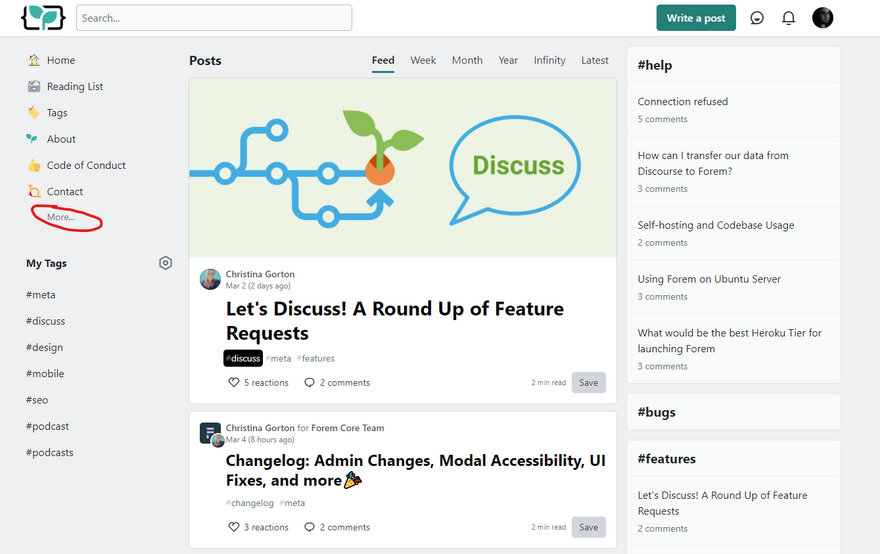Save the Changelog post to reading list
Screen dimensions: 880x554
point(588,527)
